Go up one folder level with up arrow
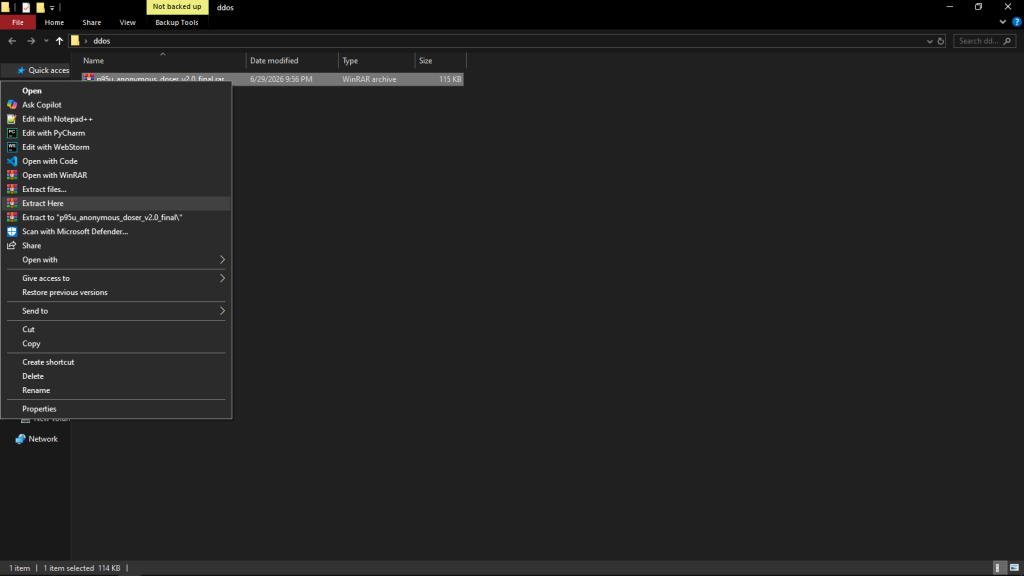The width and height of the screenshot is (1024, 576). pyautogui.click(x=59, y=40)
